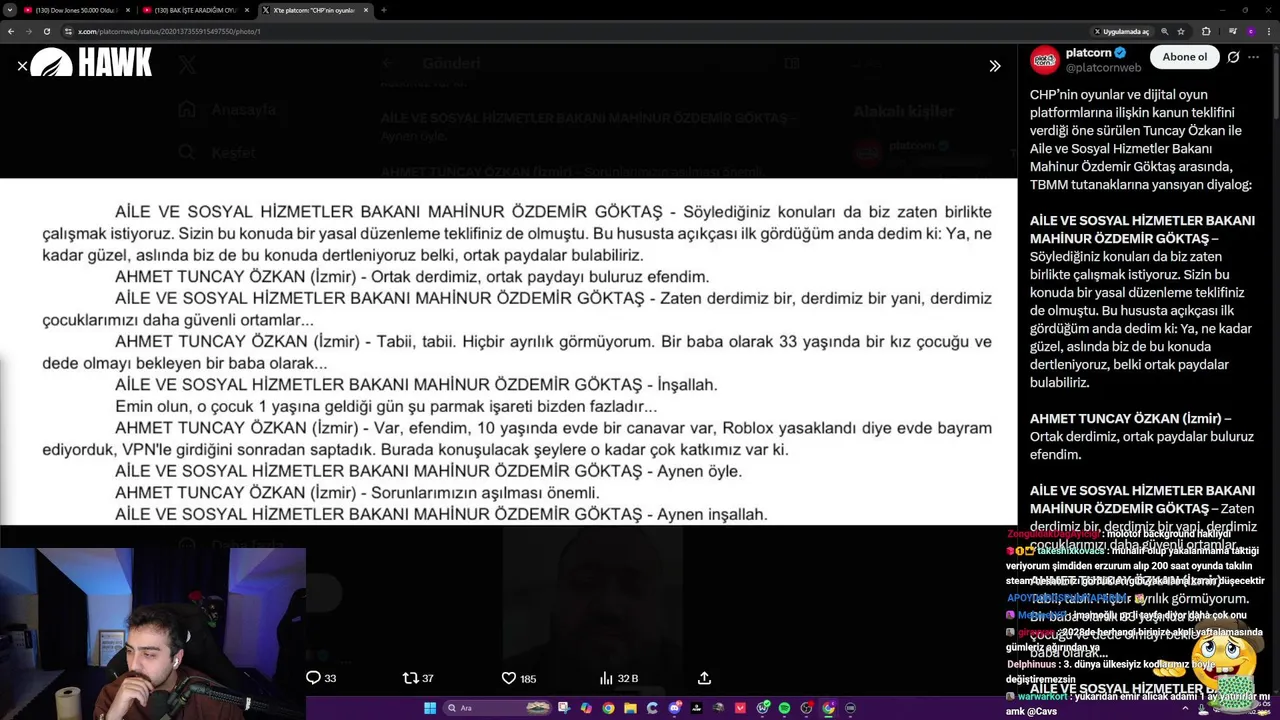Screen dimensions: 1280x720
Task: Open the Chrome three-dot menu
Action: (x=1269, y=31)
